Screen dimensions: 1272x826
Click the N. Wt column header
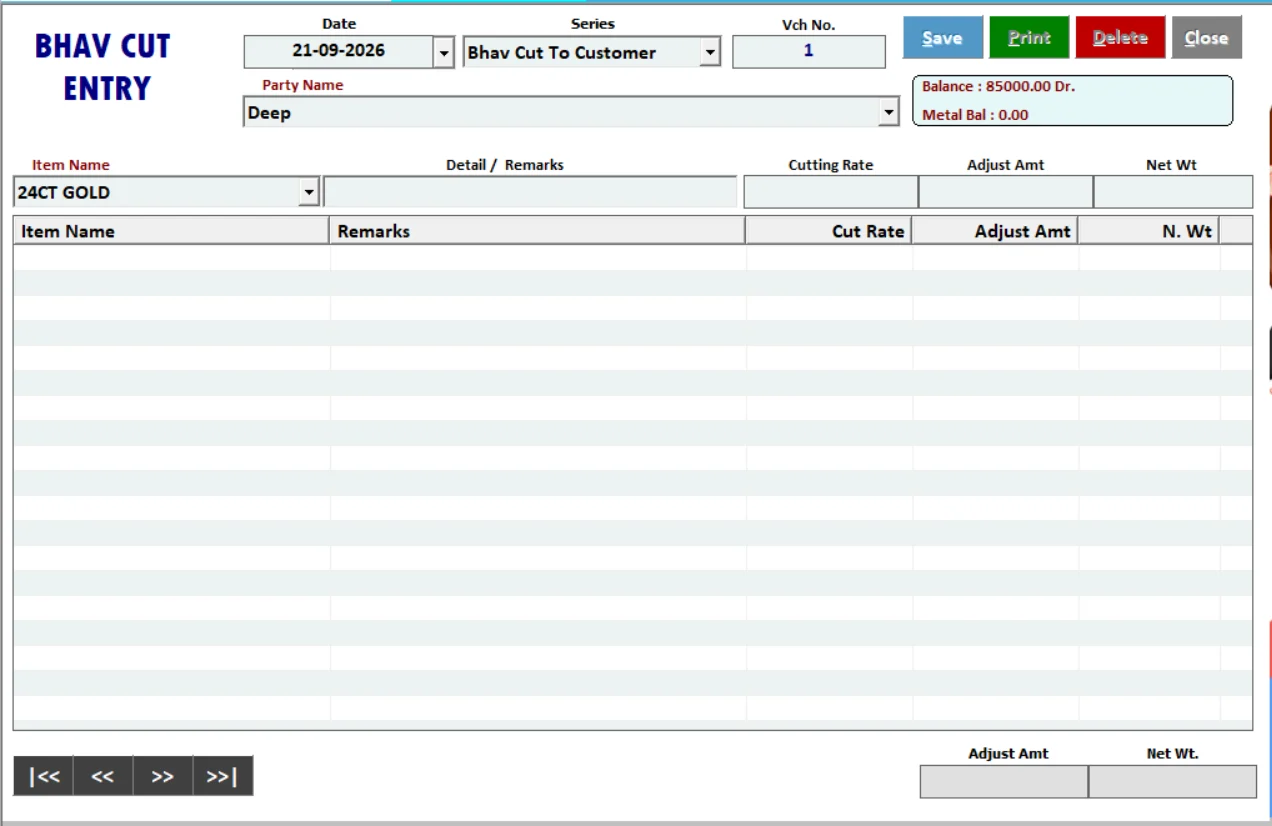tap(1150, 231)
